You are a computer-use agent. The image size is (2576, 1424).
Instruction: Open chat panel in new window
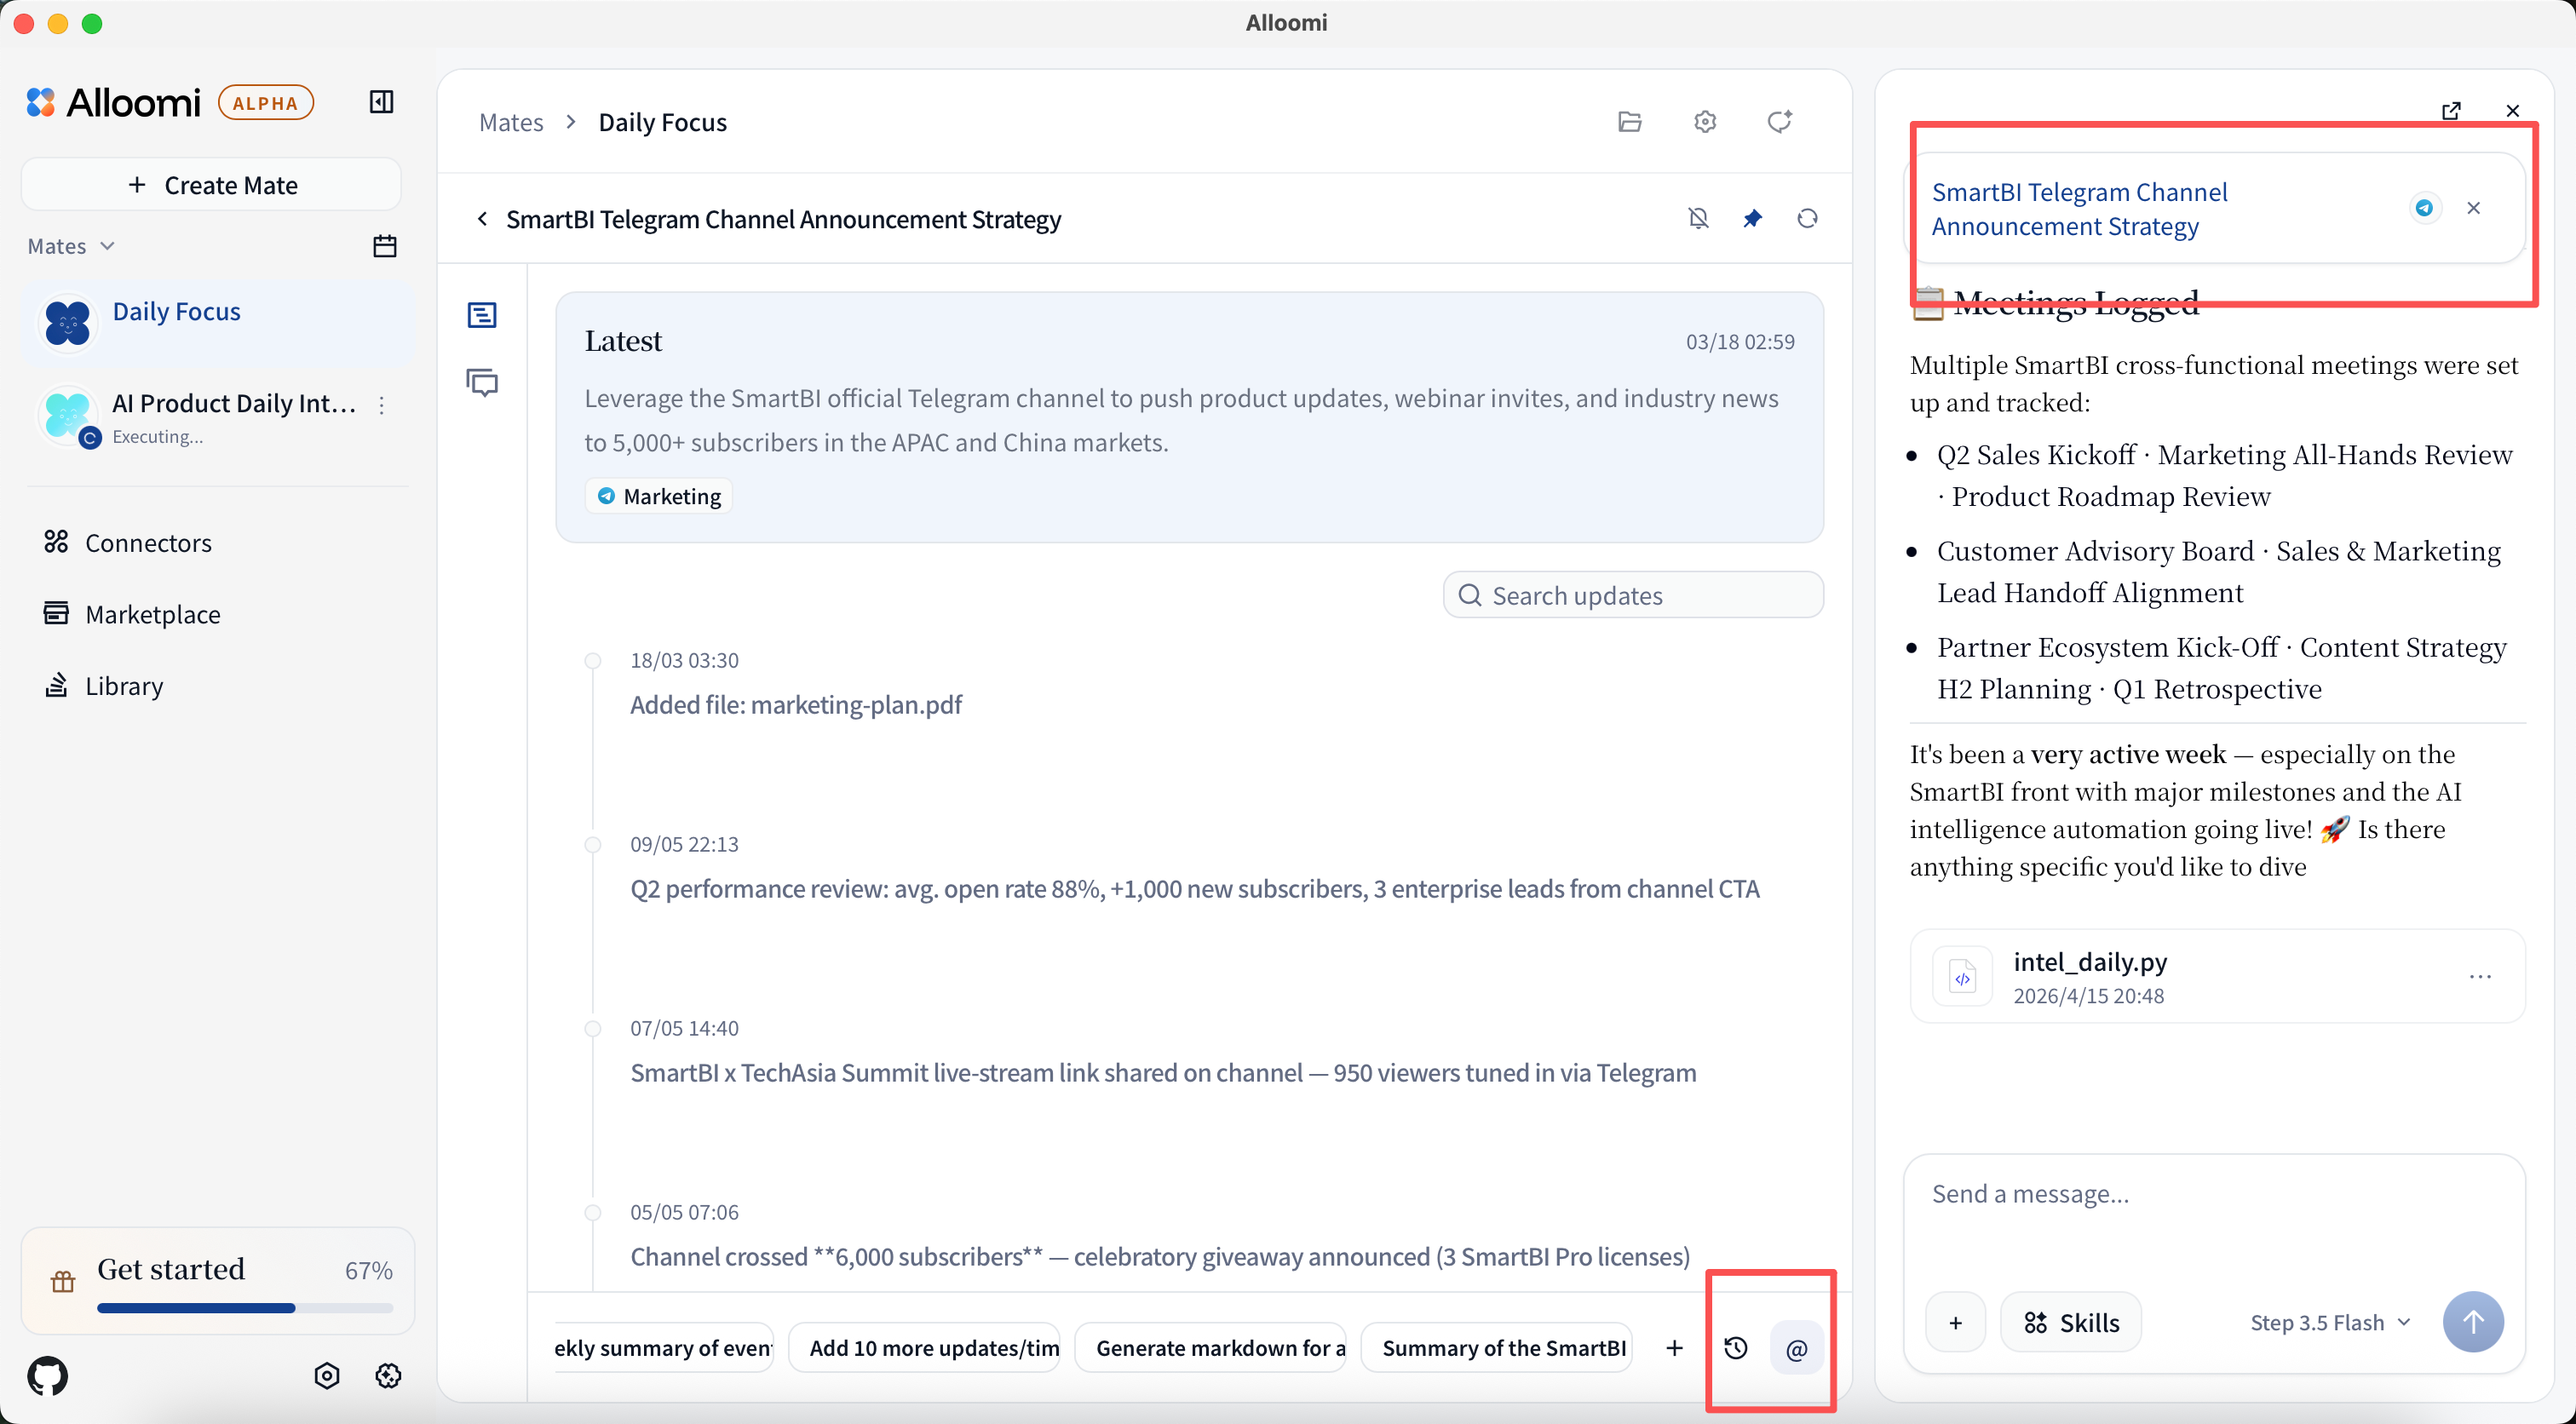(2451, 110)
